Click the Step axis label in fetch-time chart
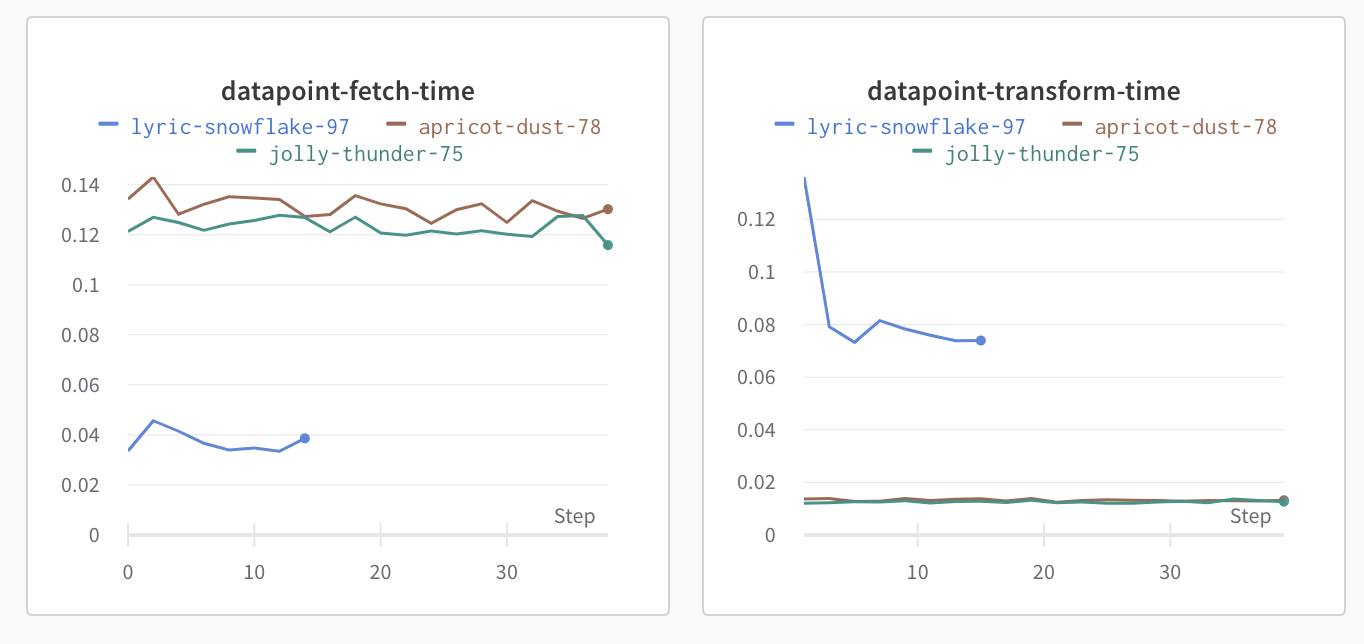Screen dimensions: 1364x644 point(574,516)
